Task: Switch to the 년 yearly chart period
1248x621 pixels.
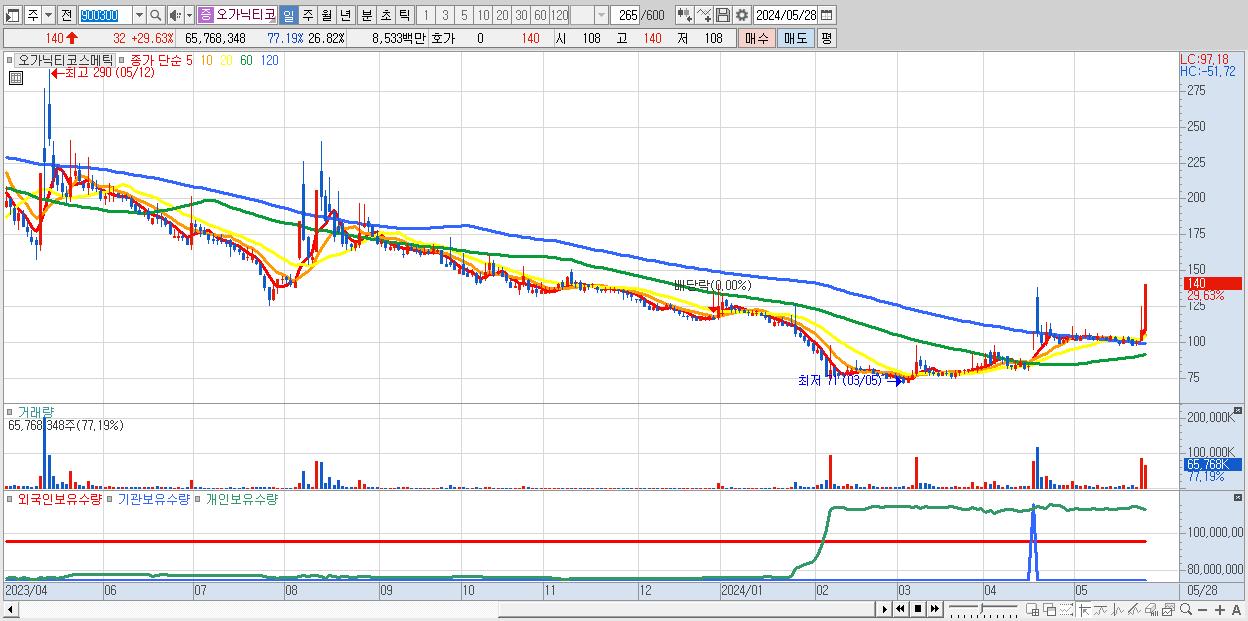Action: point(345,15)
